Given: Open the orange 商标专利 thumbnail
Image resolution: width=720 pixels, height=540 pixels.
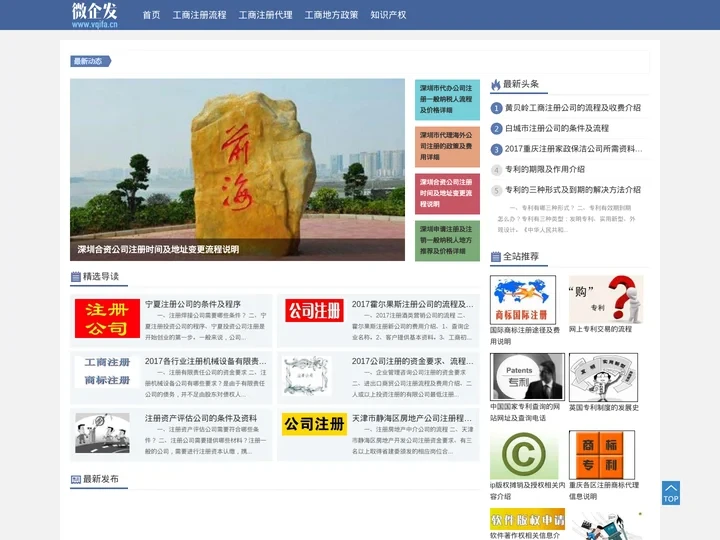Looking at the screenshot, I should (602, 455).
